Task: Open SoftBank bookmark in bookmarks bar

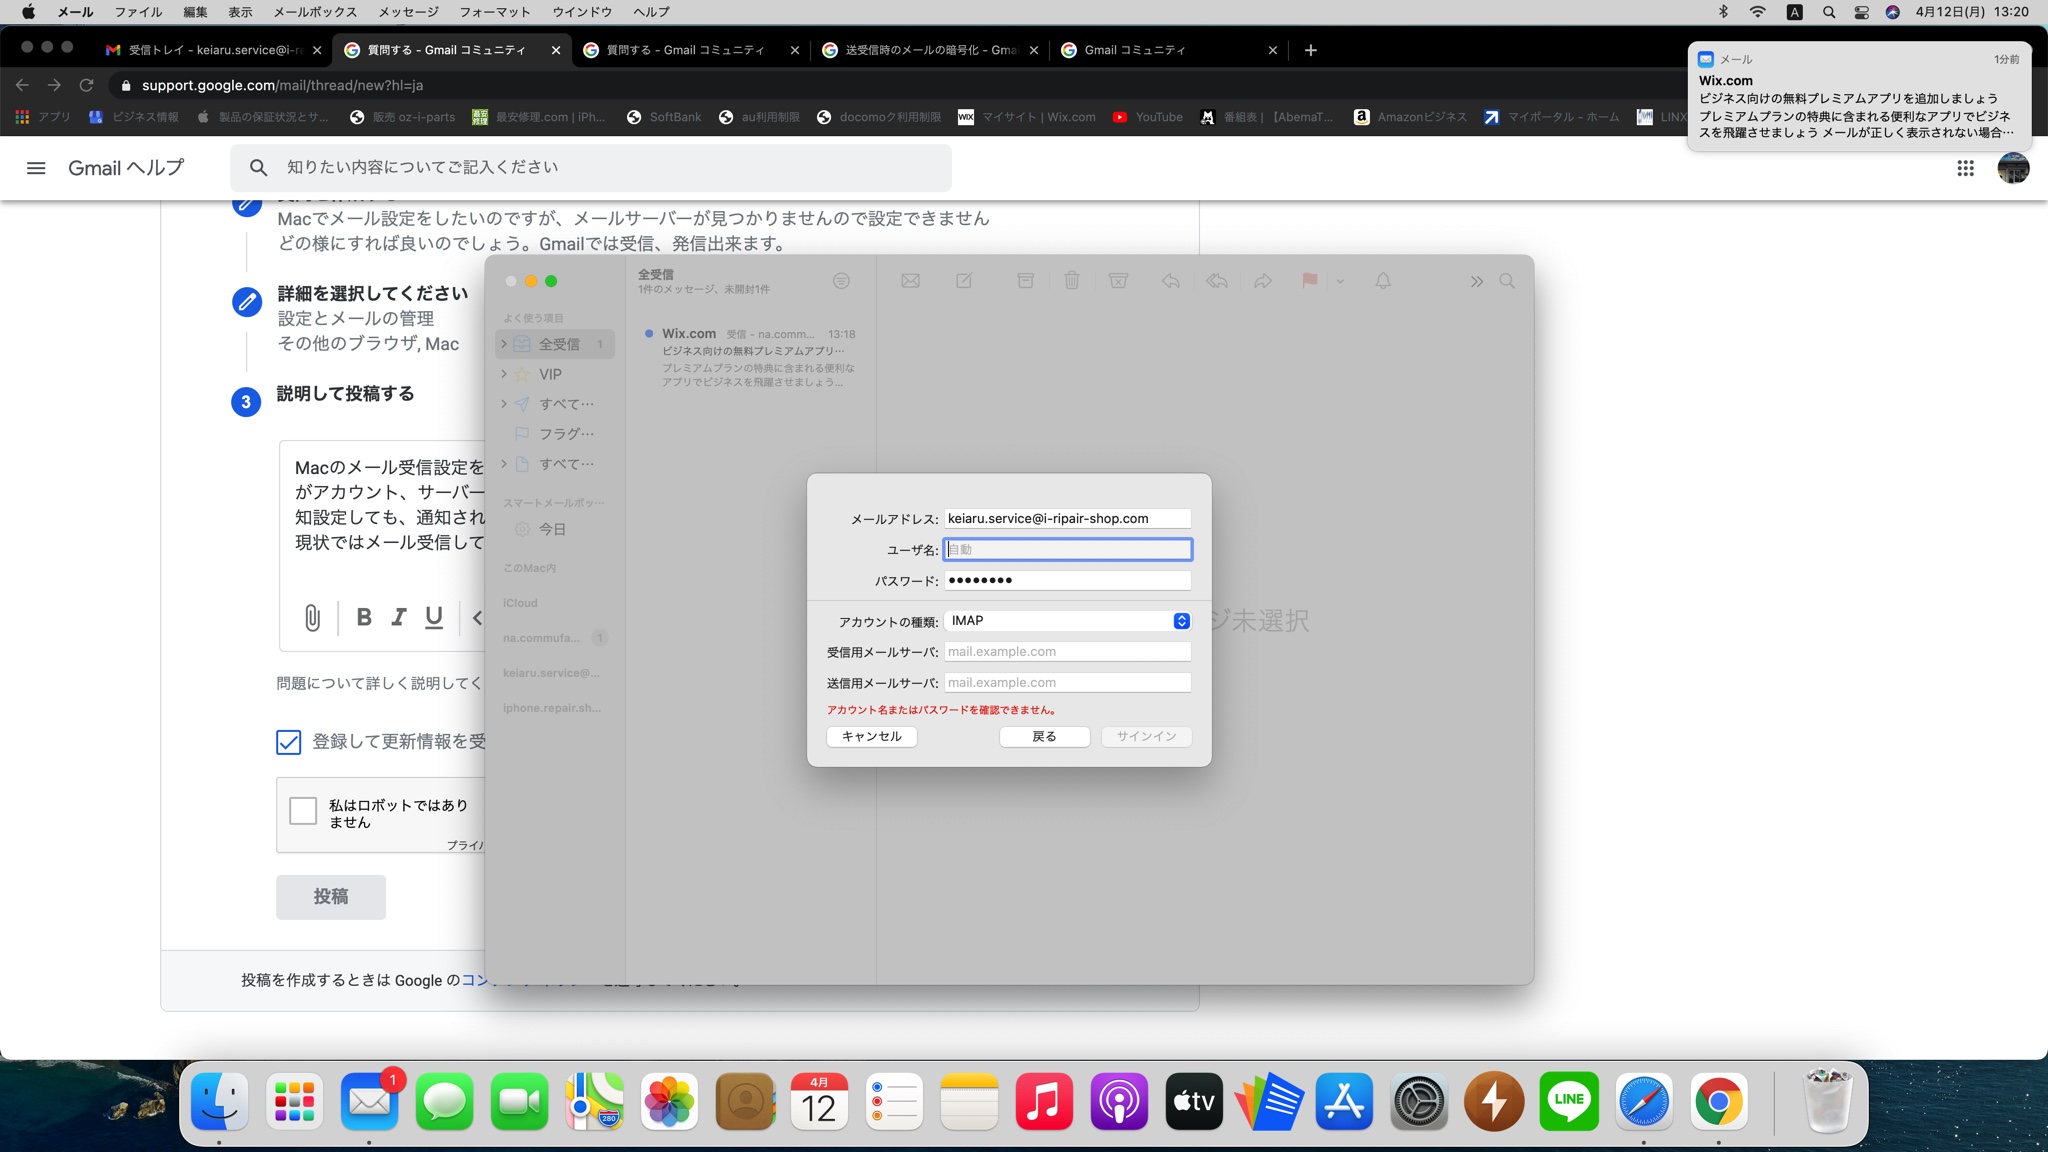Action: click(x=664, y=117)
